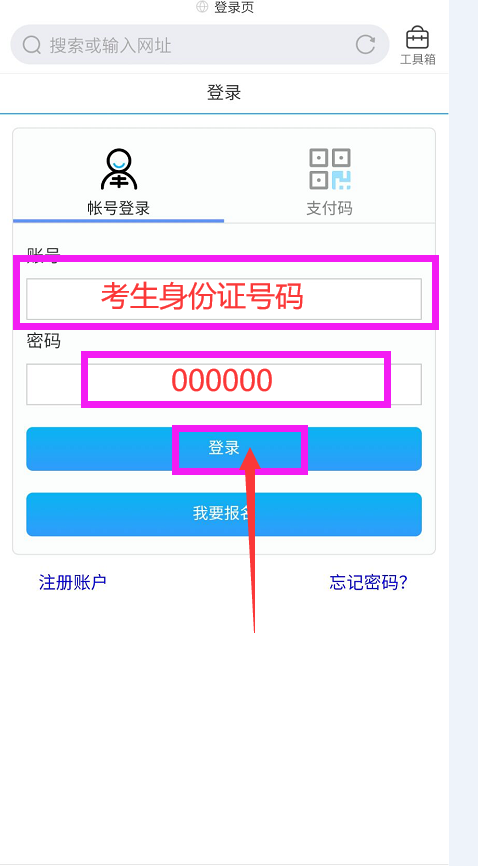Viewport: 478px width, 866px height.
Task: Select the person-shaped account login icon
Action: click(x=119, y=169)
